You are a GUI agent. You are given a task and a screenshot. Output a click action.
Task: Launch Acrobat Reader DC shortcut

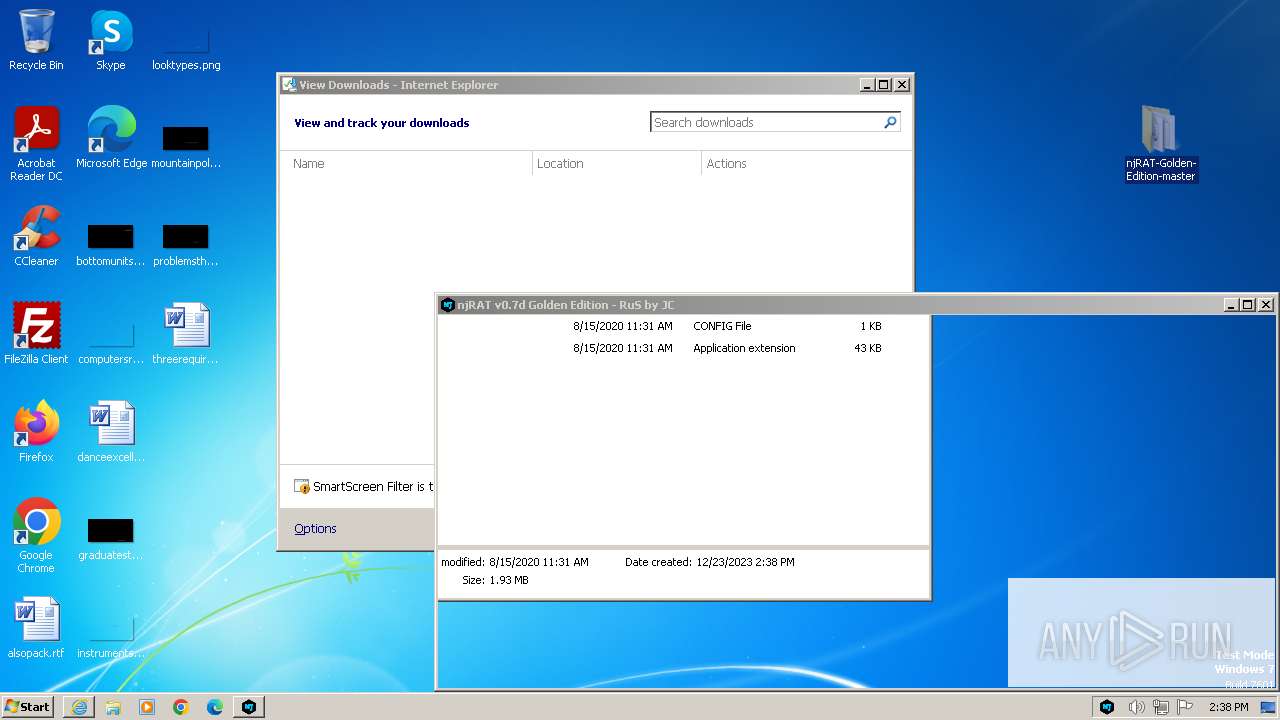point(36,143)
